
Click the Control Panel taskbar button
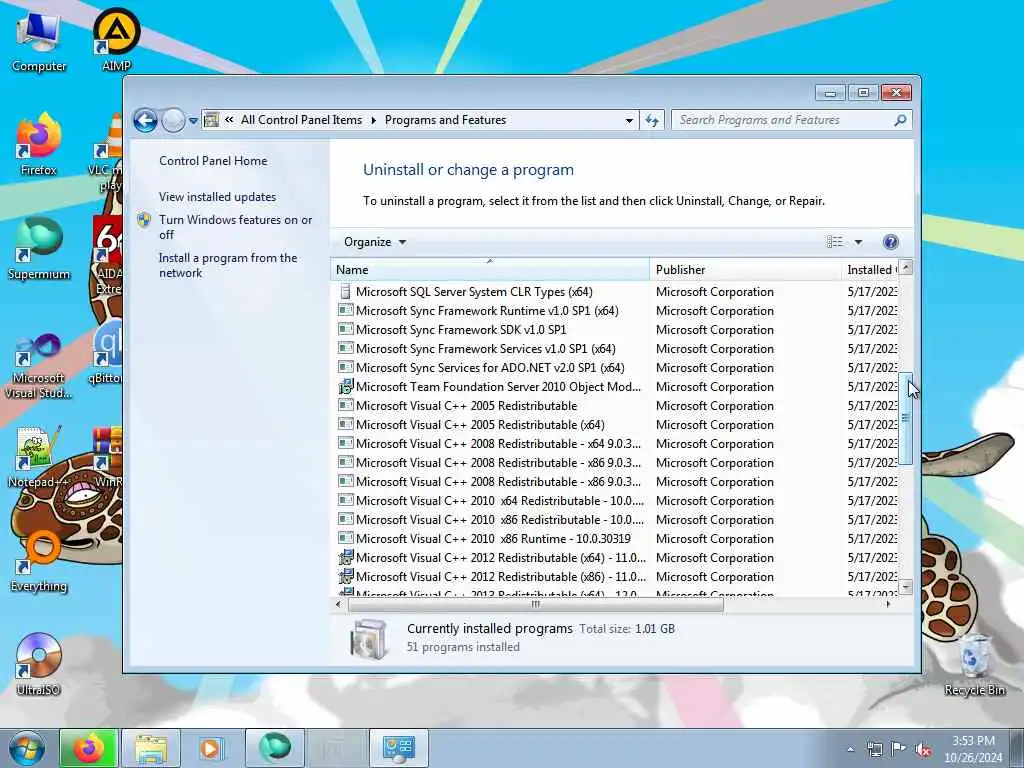pyautogui.click(x=398, y=748)
